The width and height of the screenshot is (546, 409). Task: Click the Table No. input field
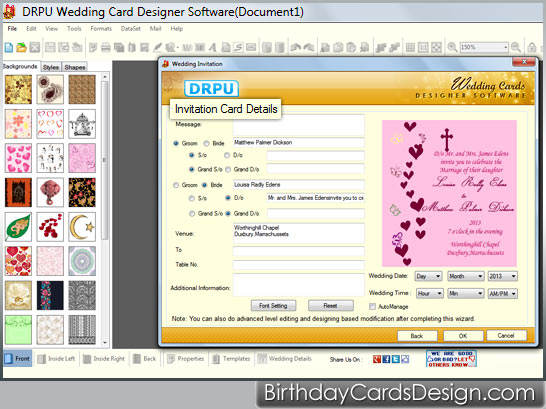(299, 265)
